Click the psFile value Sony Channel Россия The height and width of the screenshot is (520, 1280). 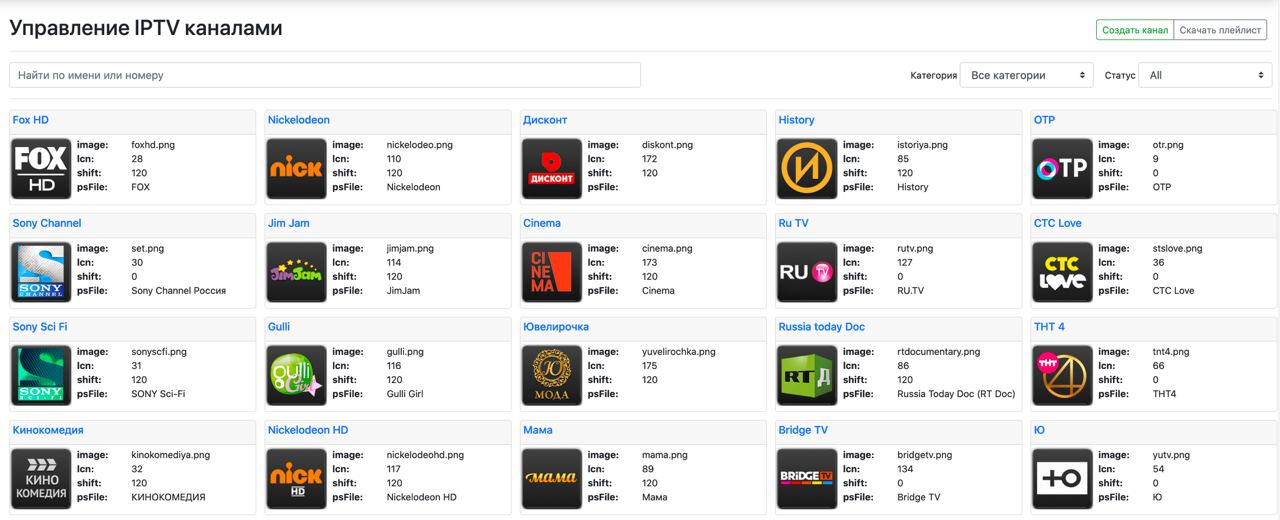179,291
